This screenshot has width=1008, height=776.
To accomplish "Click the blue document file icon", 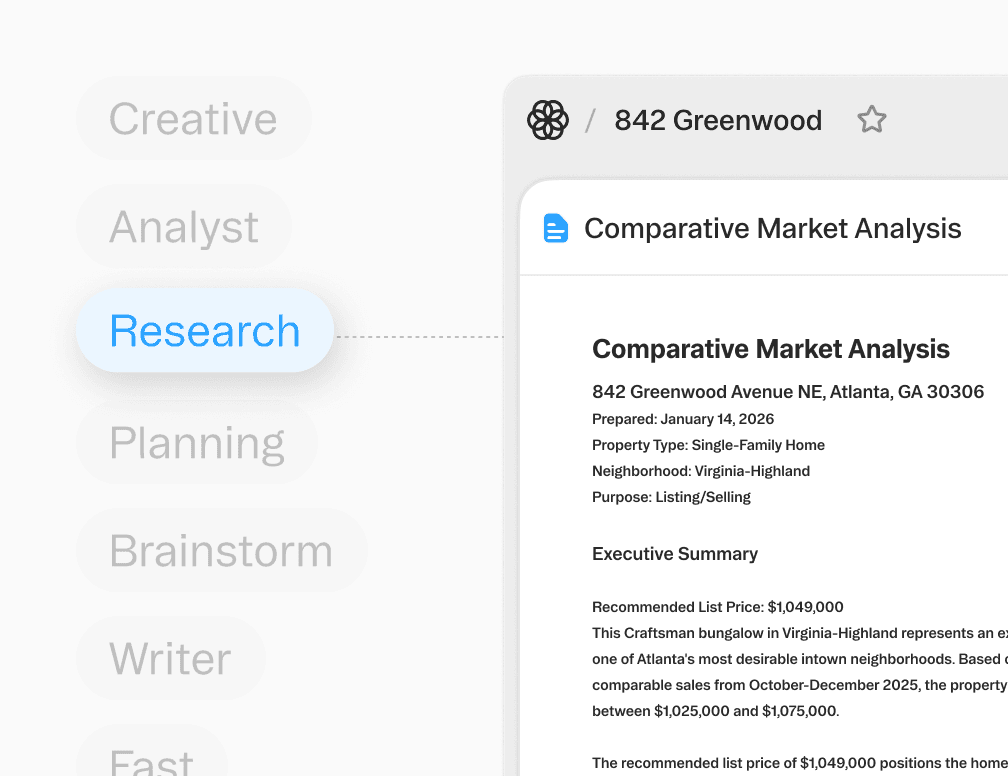I will 556,228.
